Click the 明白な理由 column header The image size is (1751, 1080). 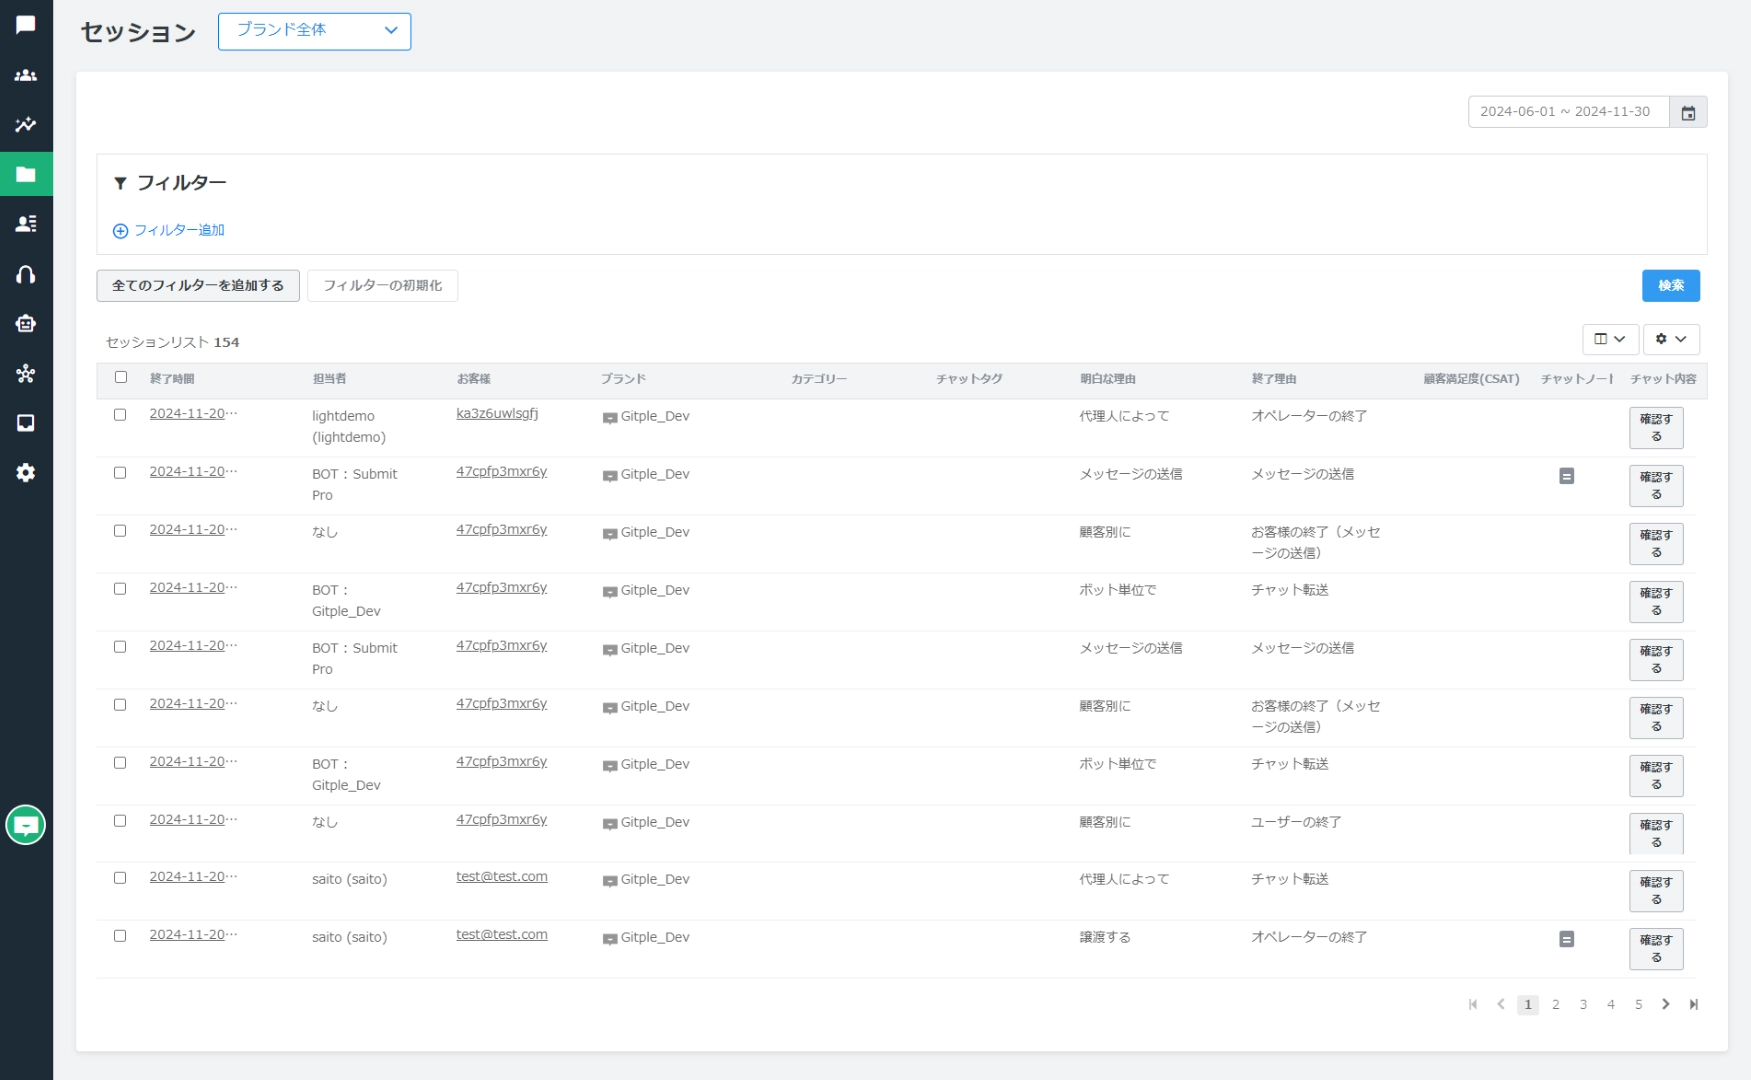[x=1108, y=378]
